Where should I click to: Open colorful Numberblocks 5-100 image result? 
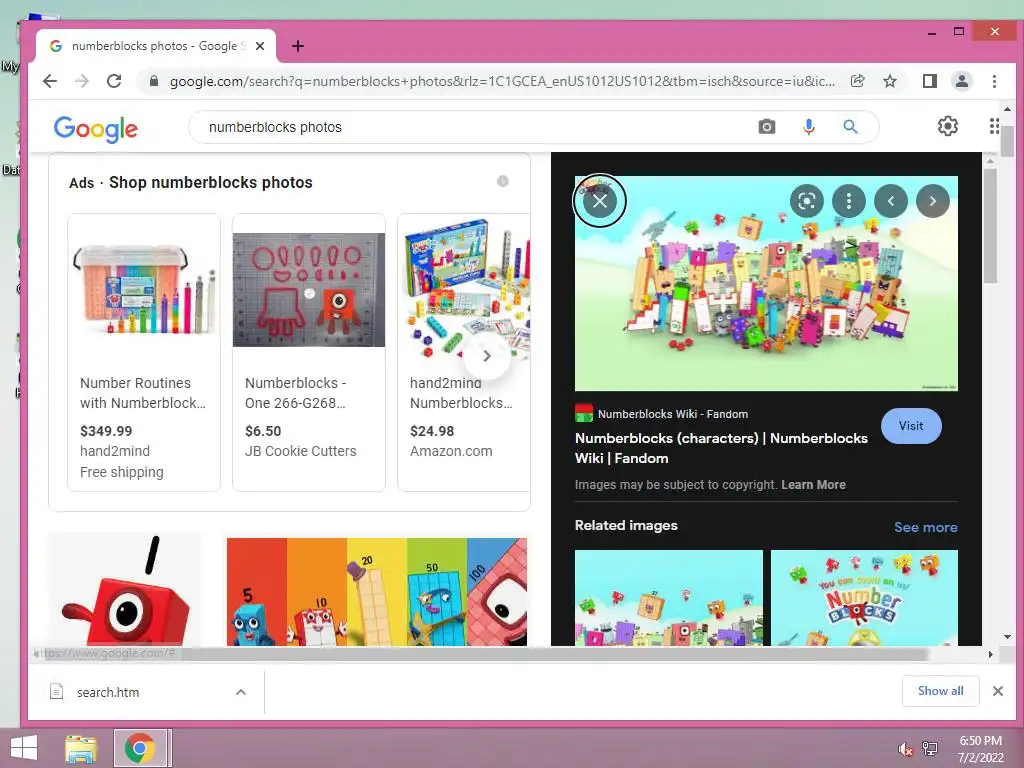[377, 592]
